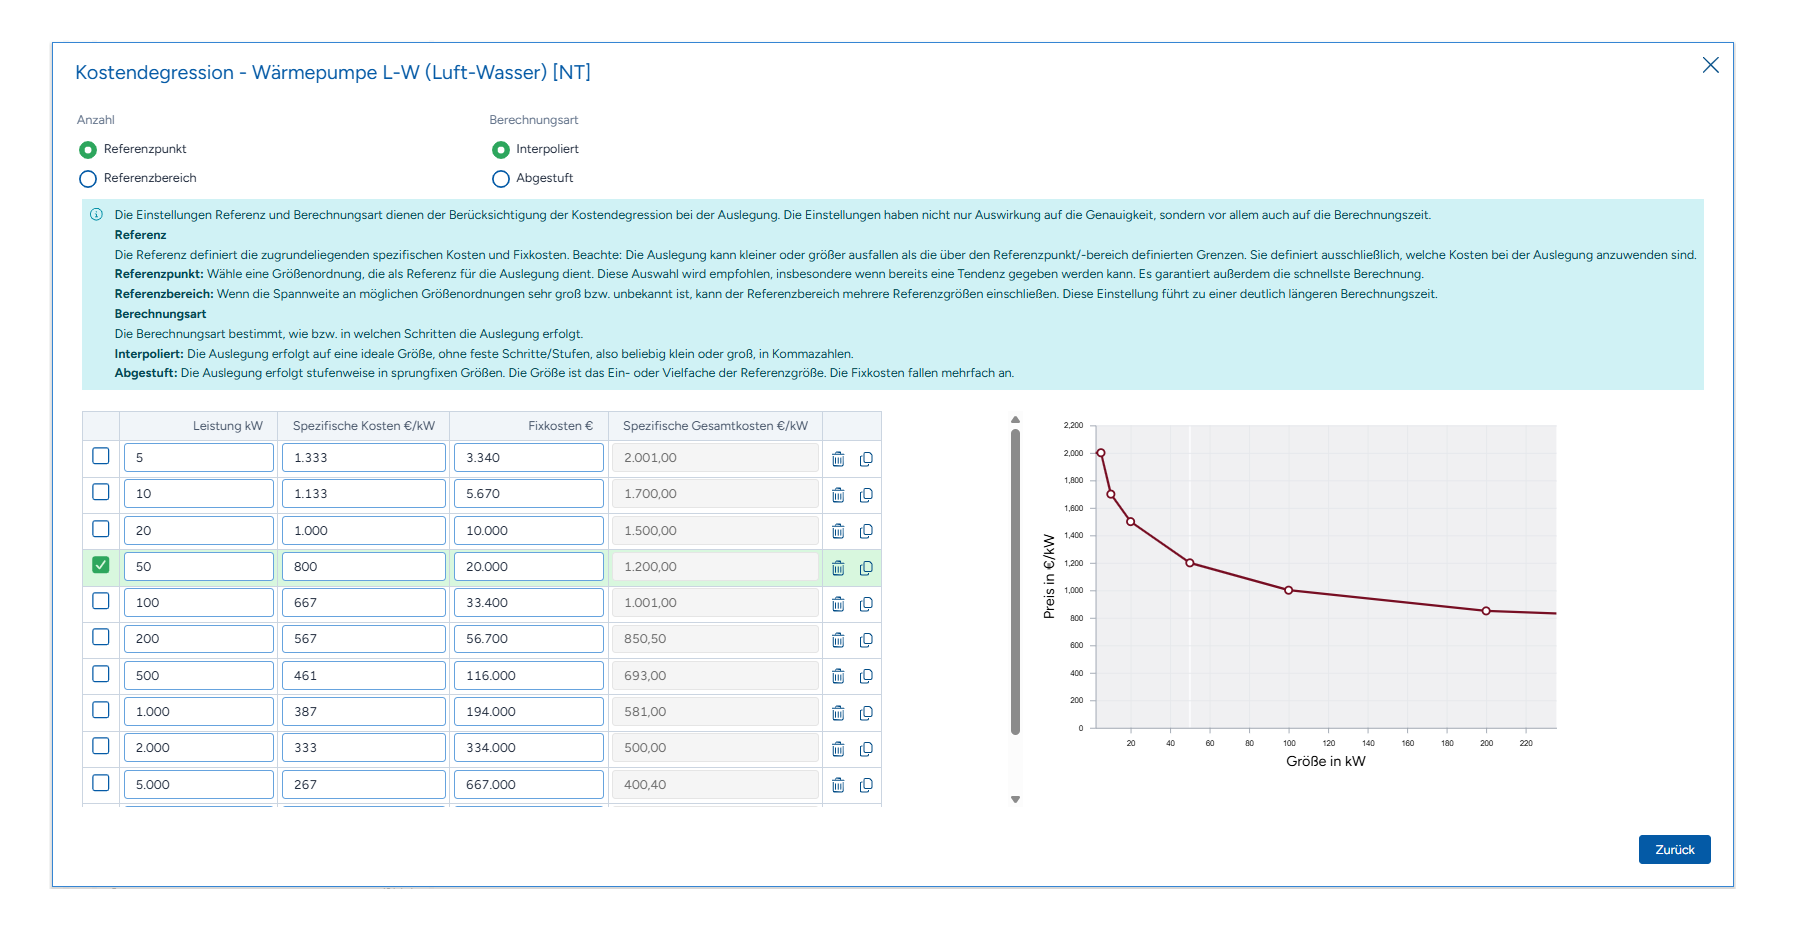Check the 5 kW row checkbox
The height and width of the screenshot is (935, 1795).
pyautogui.click(x=101, y=456)
